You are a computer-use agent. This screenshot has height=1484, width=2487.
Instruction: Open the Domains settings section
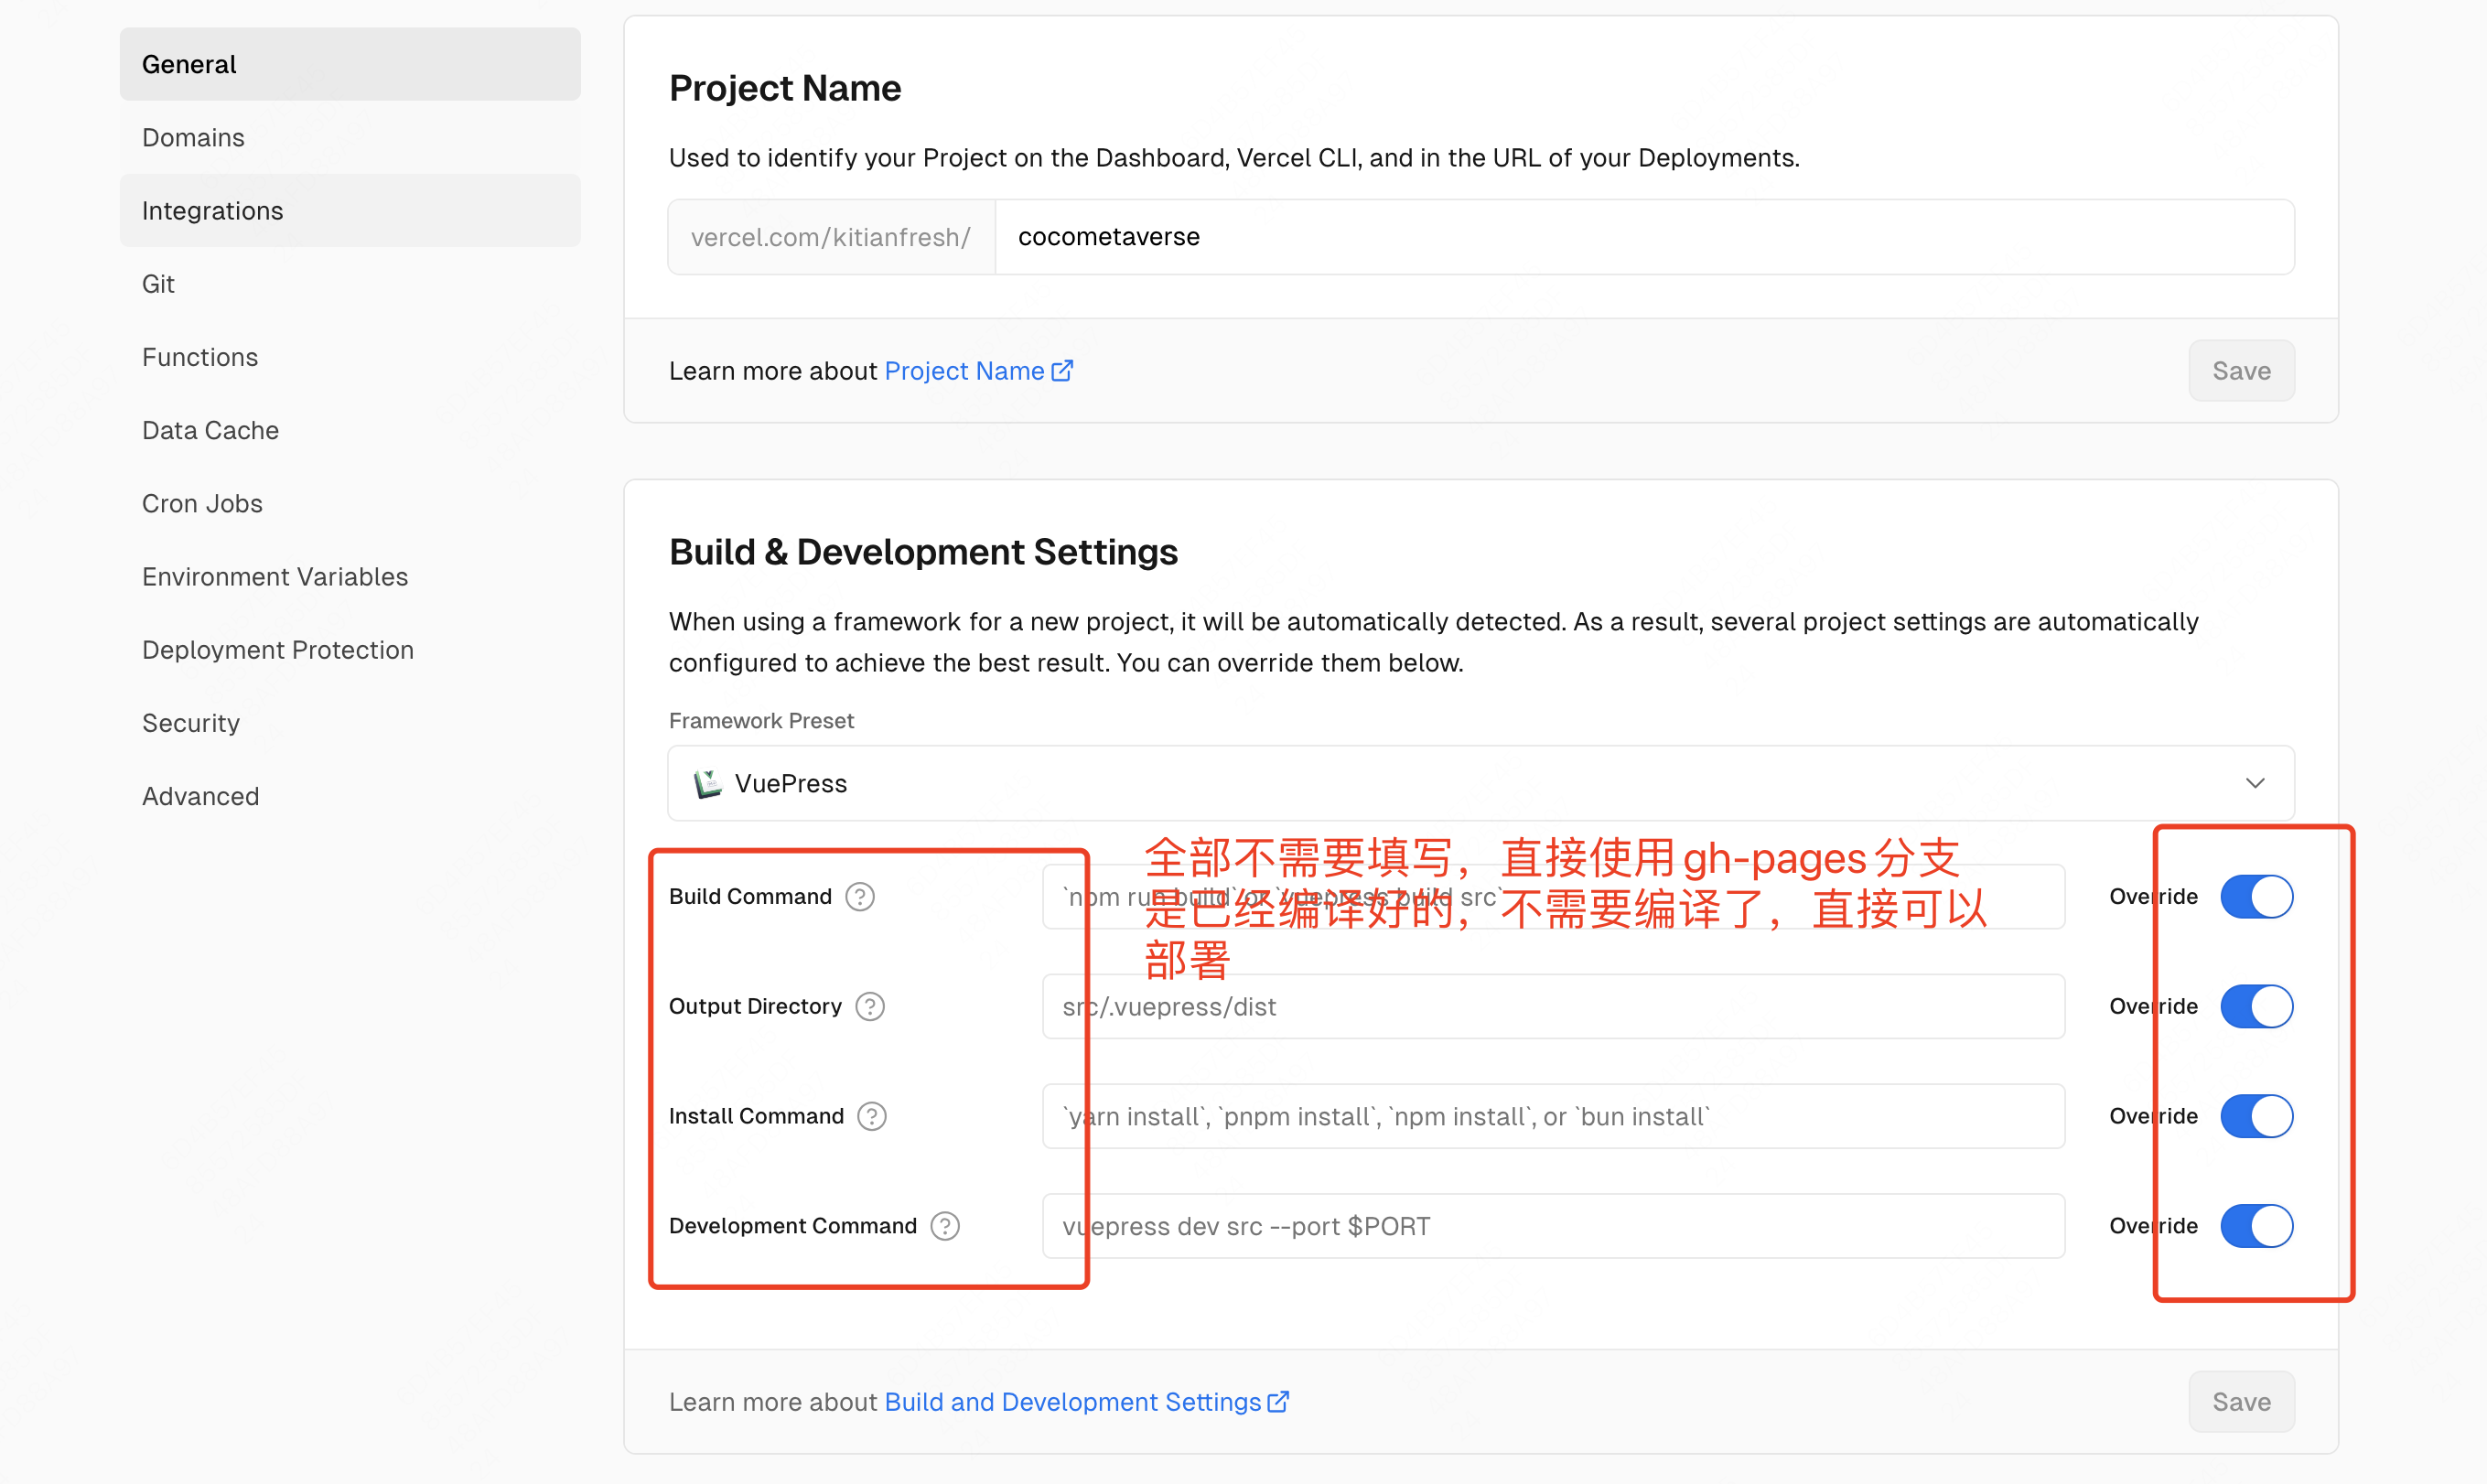(350, 138)
